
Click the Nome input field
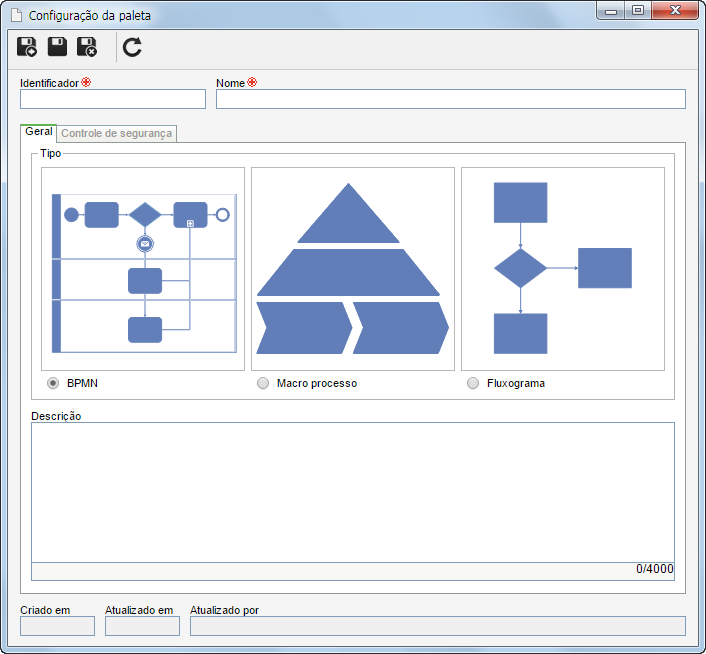451,99
